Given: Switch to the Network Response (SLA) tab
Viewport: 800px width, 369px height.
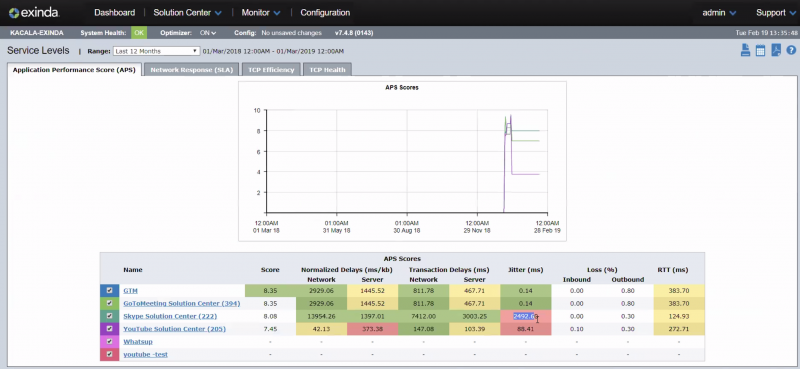Looking at the screenshot, I should [191, 70].
